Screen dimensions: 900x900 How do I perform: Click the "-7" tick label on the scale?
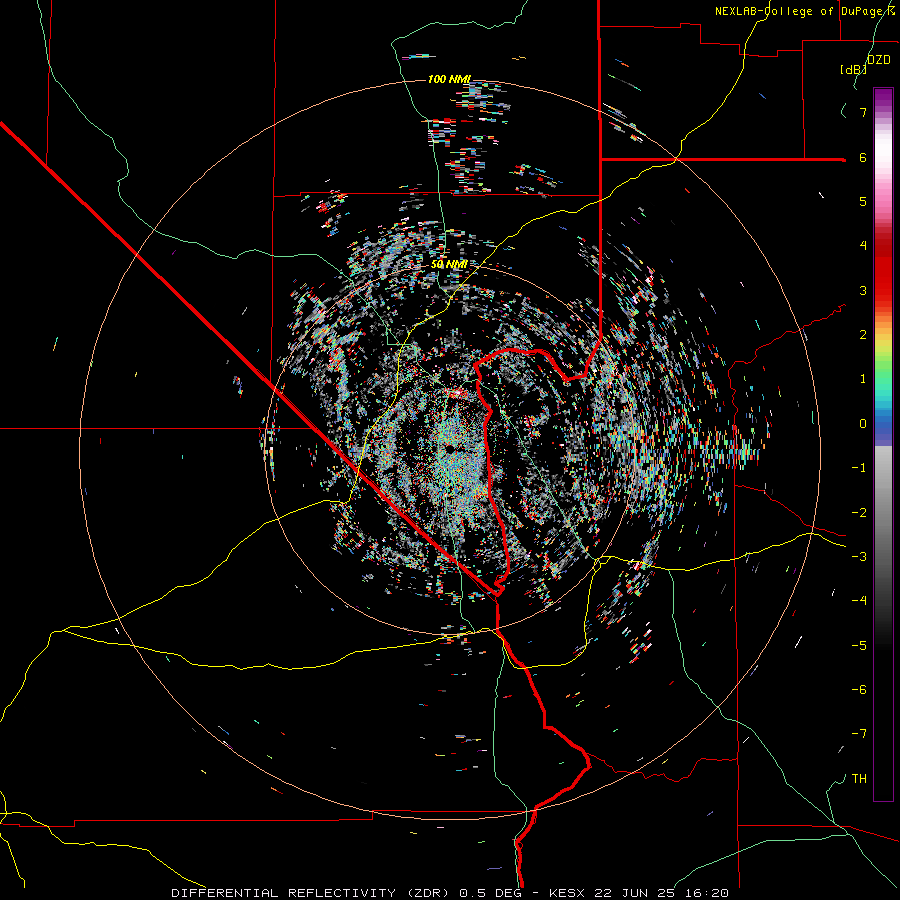click(x=859, y=734)
